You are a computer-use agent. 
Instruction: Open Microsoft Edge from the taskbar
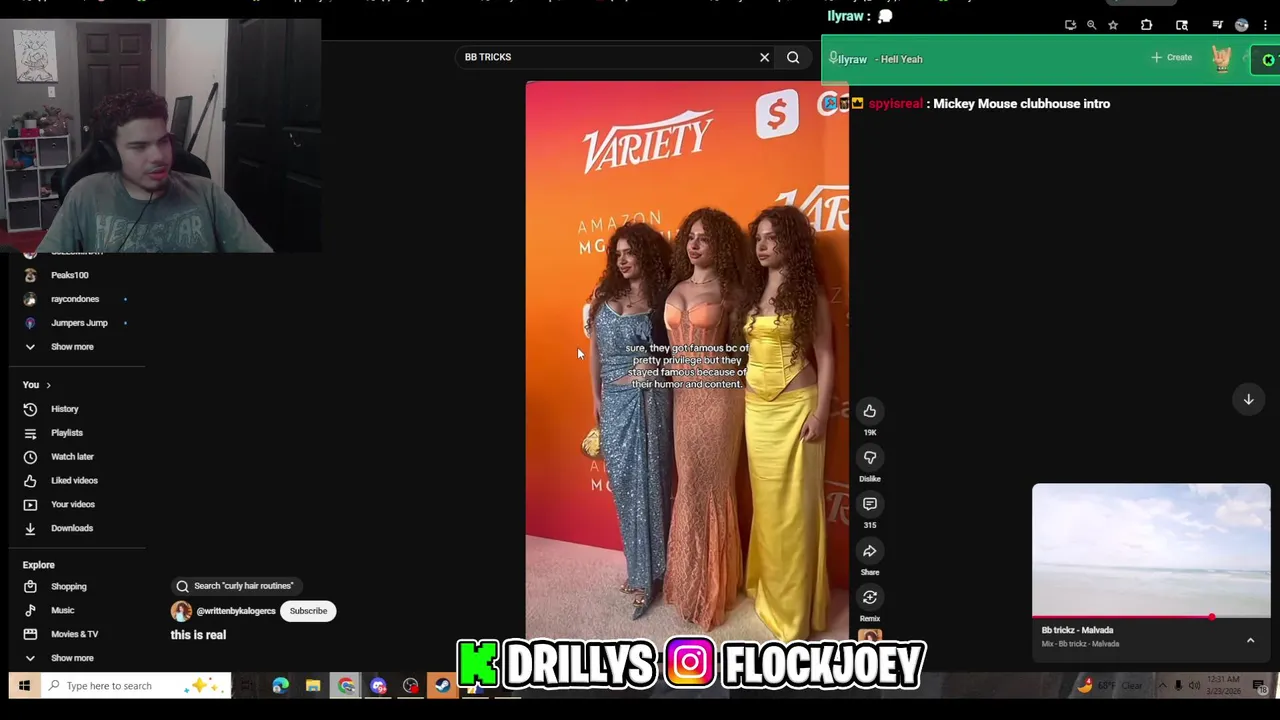(x=280, y=686)
